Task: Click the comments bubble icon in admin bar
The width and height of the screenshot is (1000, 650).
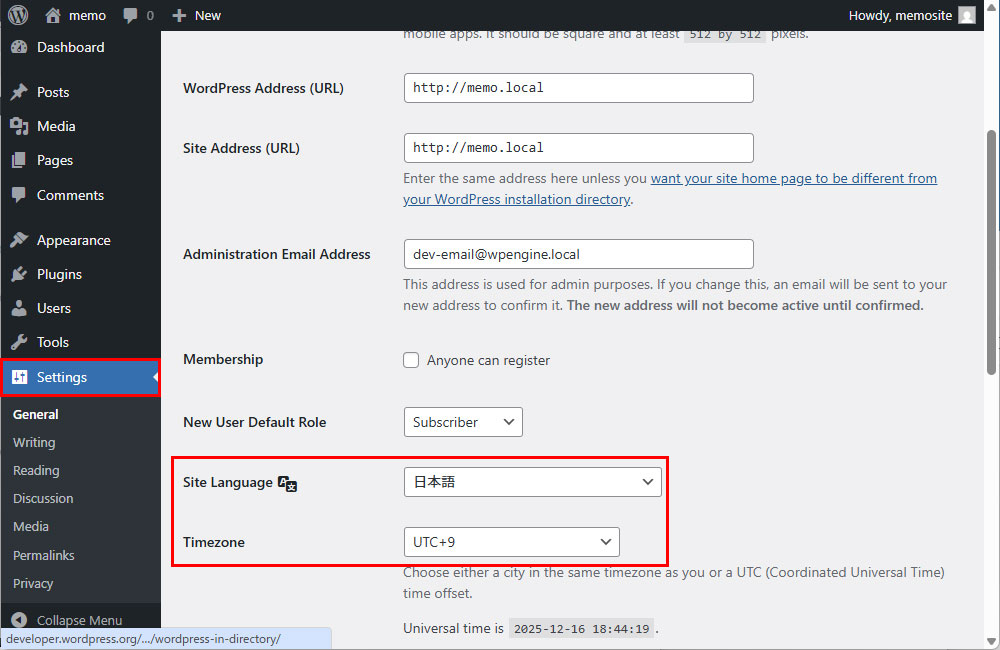Action: point(130,15)
